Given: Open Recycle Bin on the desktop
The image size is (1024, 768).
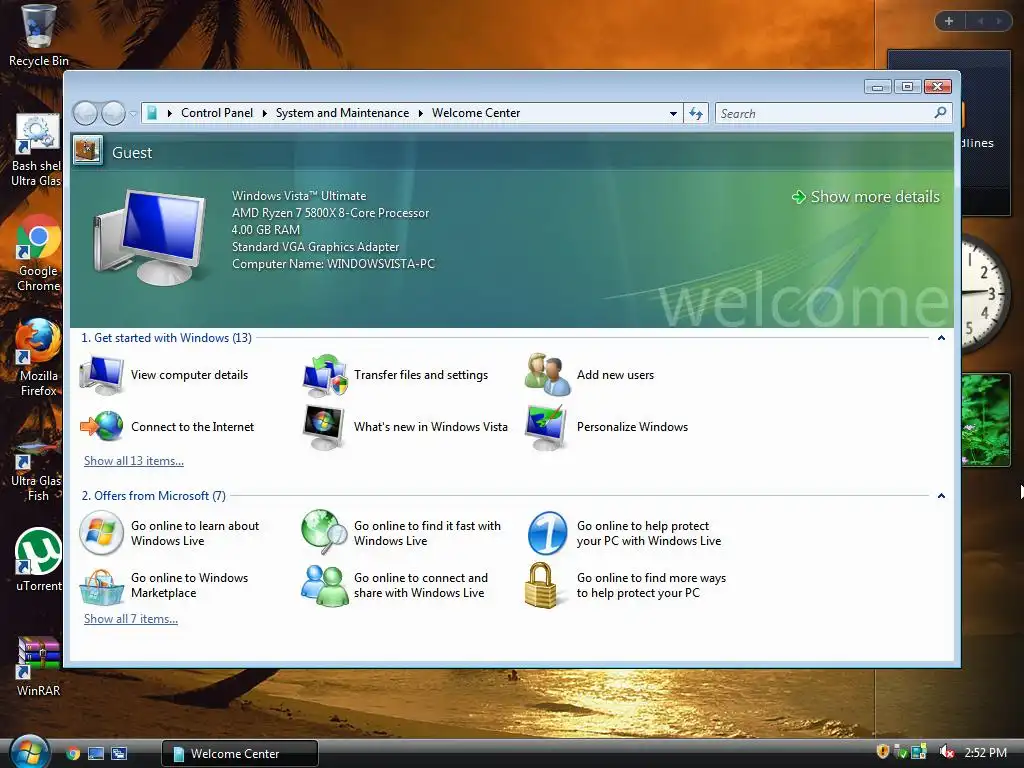Looking at the screenshot, I should coord(39,37).
